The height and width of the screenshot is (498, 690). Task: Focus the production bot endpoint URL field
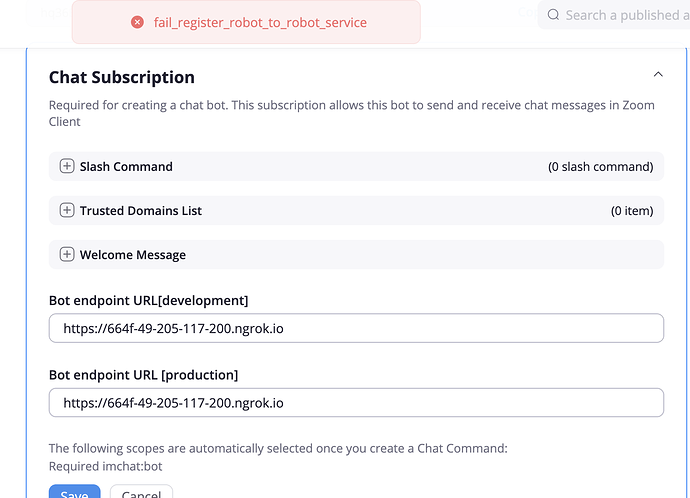(x=356, y=402)
